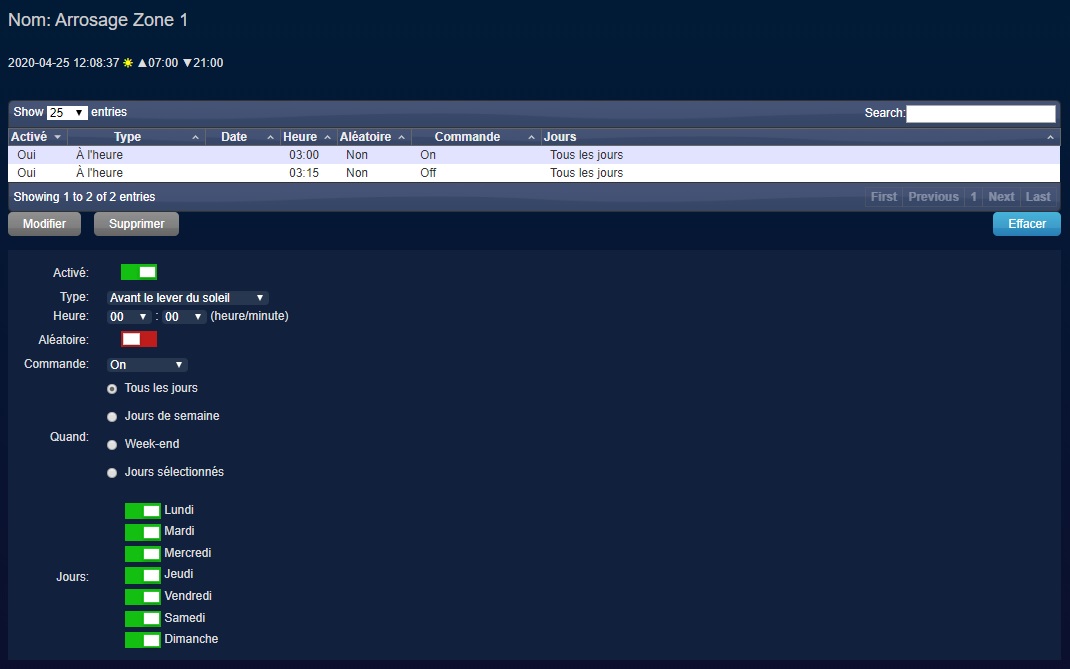This screenshot has height=669, width=1070.
Task: Turn off the Dimanche toggle
Action: [142, 640]
